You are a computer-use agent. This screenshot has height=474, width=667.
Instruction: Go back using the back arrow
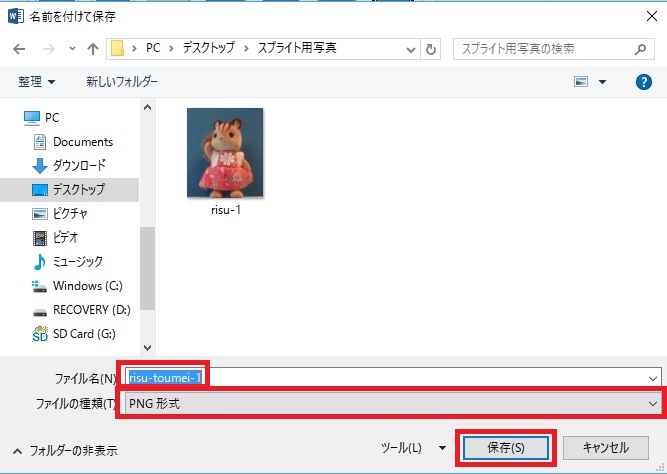pos(19,49)
